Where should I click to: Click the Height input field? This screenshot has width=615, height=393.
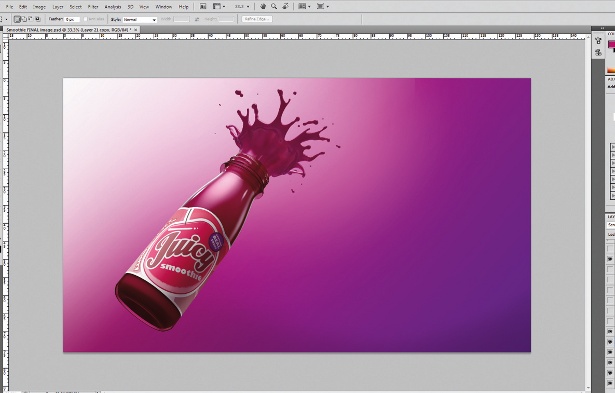coord(226,19)
